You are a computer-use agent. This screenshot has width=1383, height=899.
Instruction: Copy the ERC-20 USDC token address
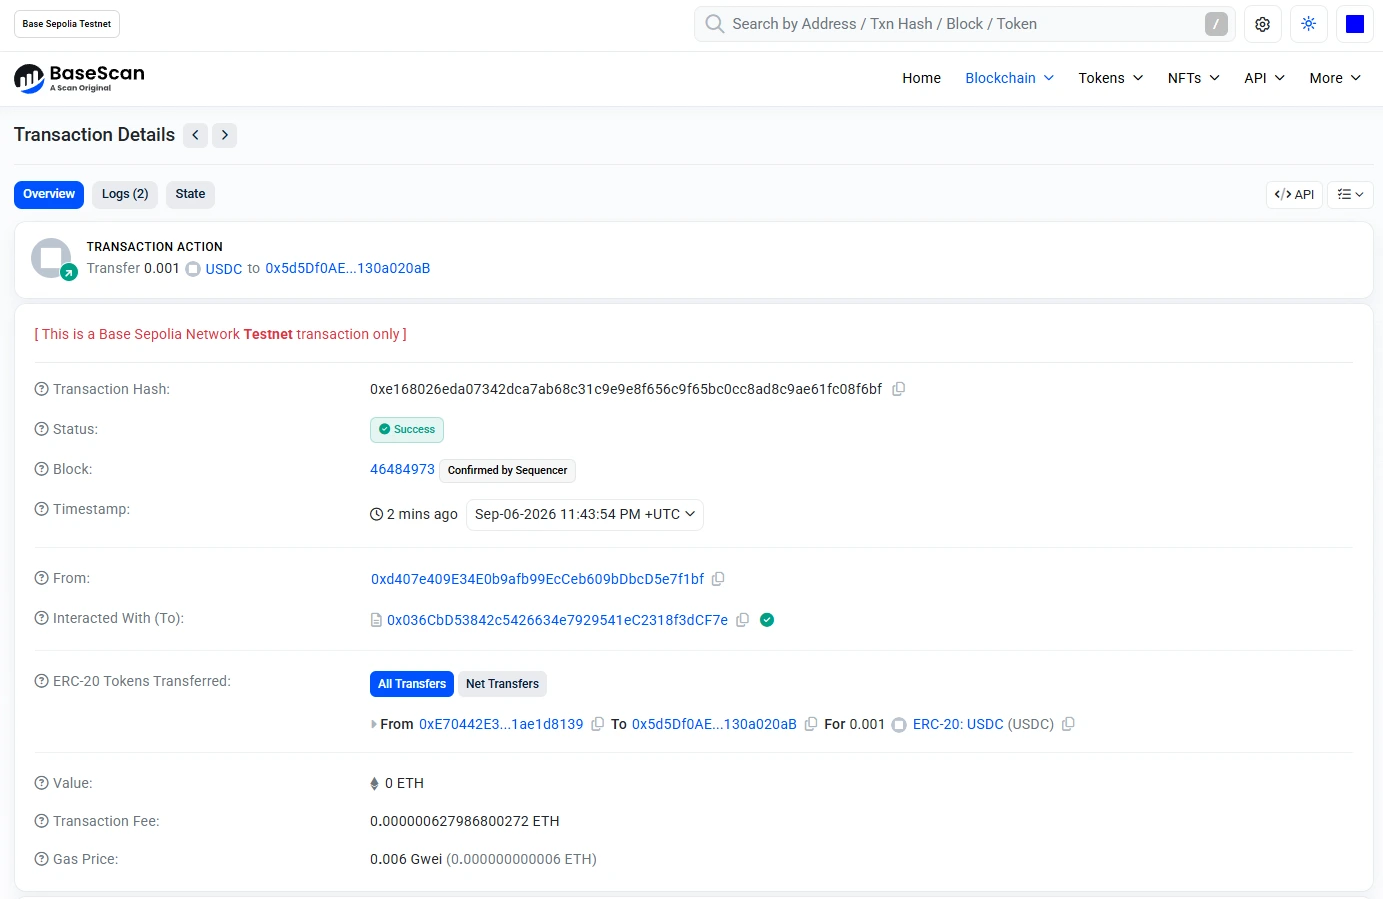pyautogui.click(x=1068, y=724)
